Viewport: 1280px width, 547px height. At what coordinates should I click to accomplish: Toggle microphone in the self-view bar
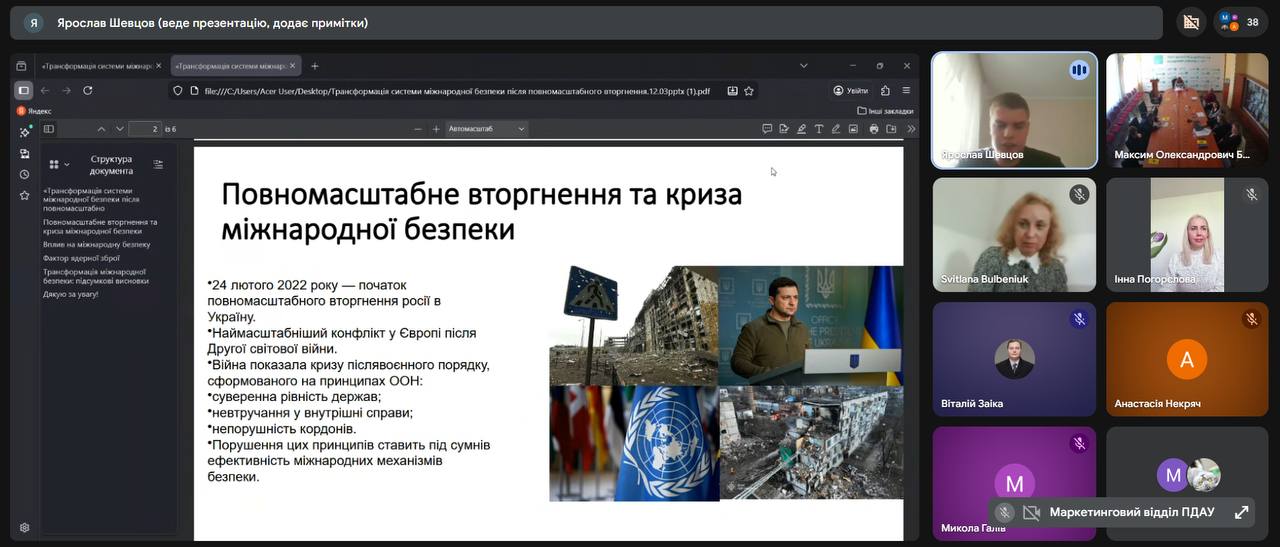click(x=1005, y=512)
